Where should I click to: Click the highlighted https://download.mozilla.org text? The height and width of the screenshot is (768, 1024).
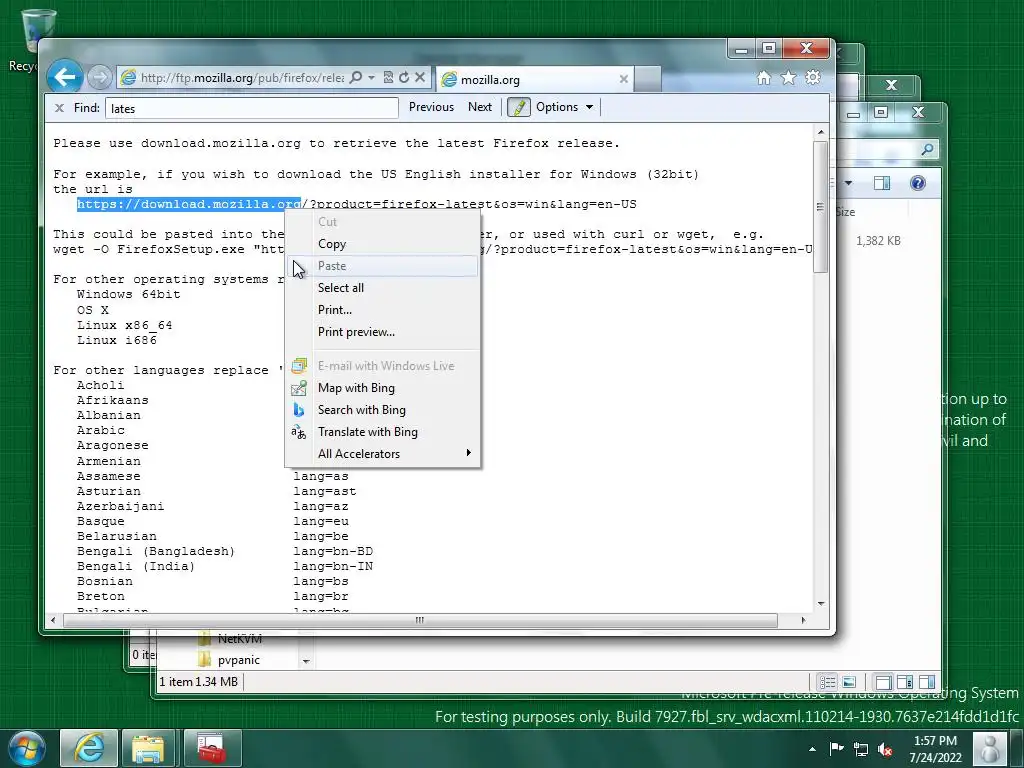[x=189, y=204]
